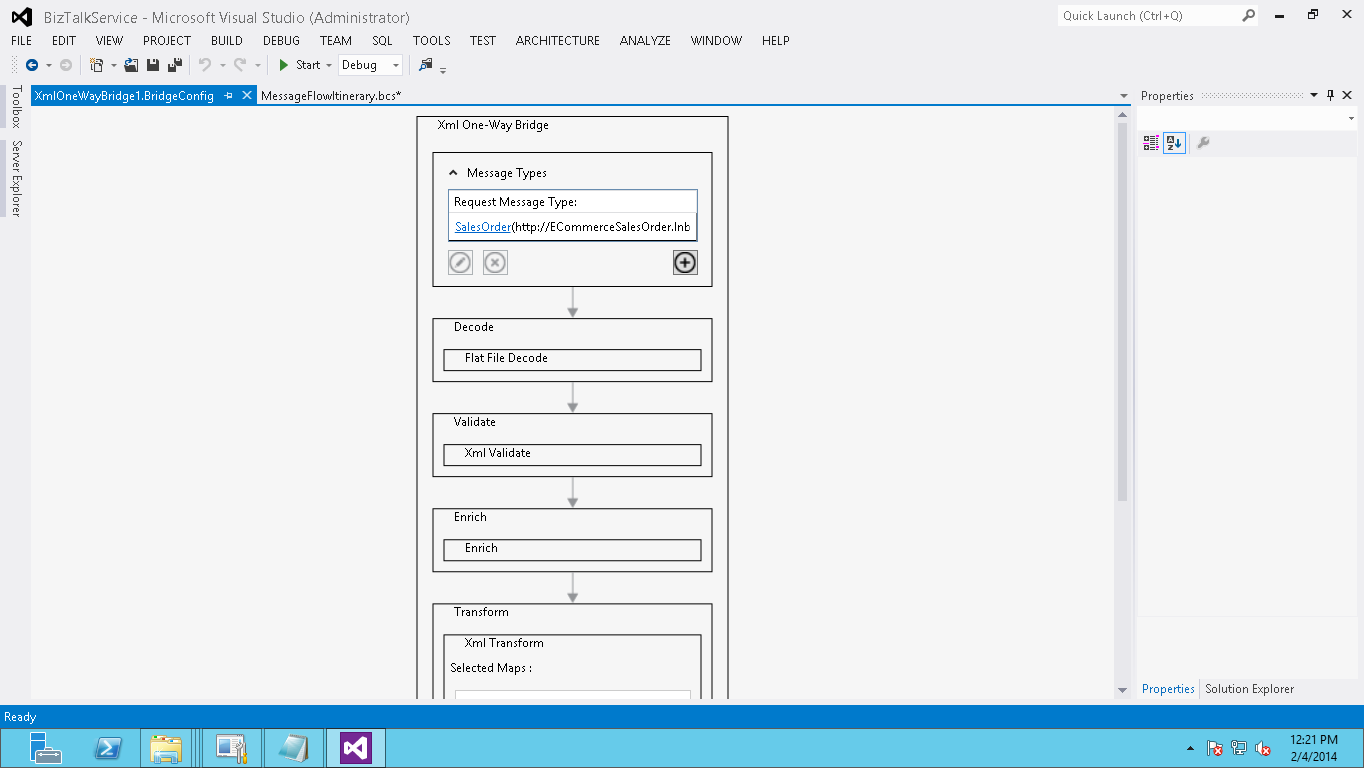
Task: Click the Navigate Backward arrow icon
Action: (x=32, y=65)
